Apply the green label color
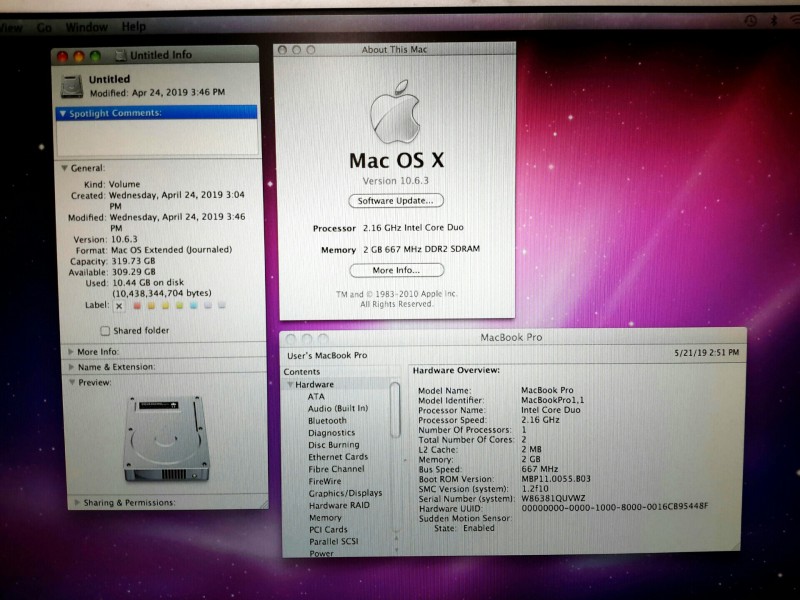The width and height of the screenshot is (800, 600). pyautogui.click(x=179, y=306)
